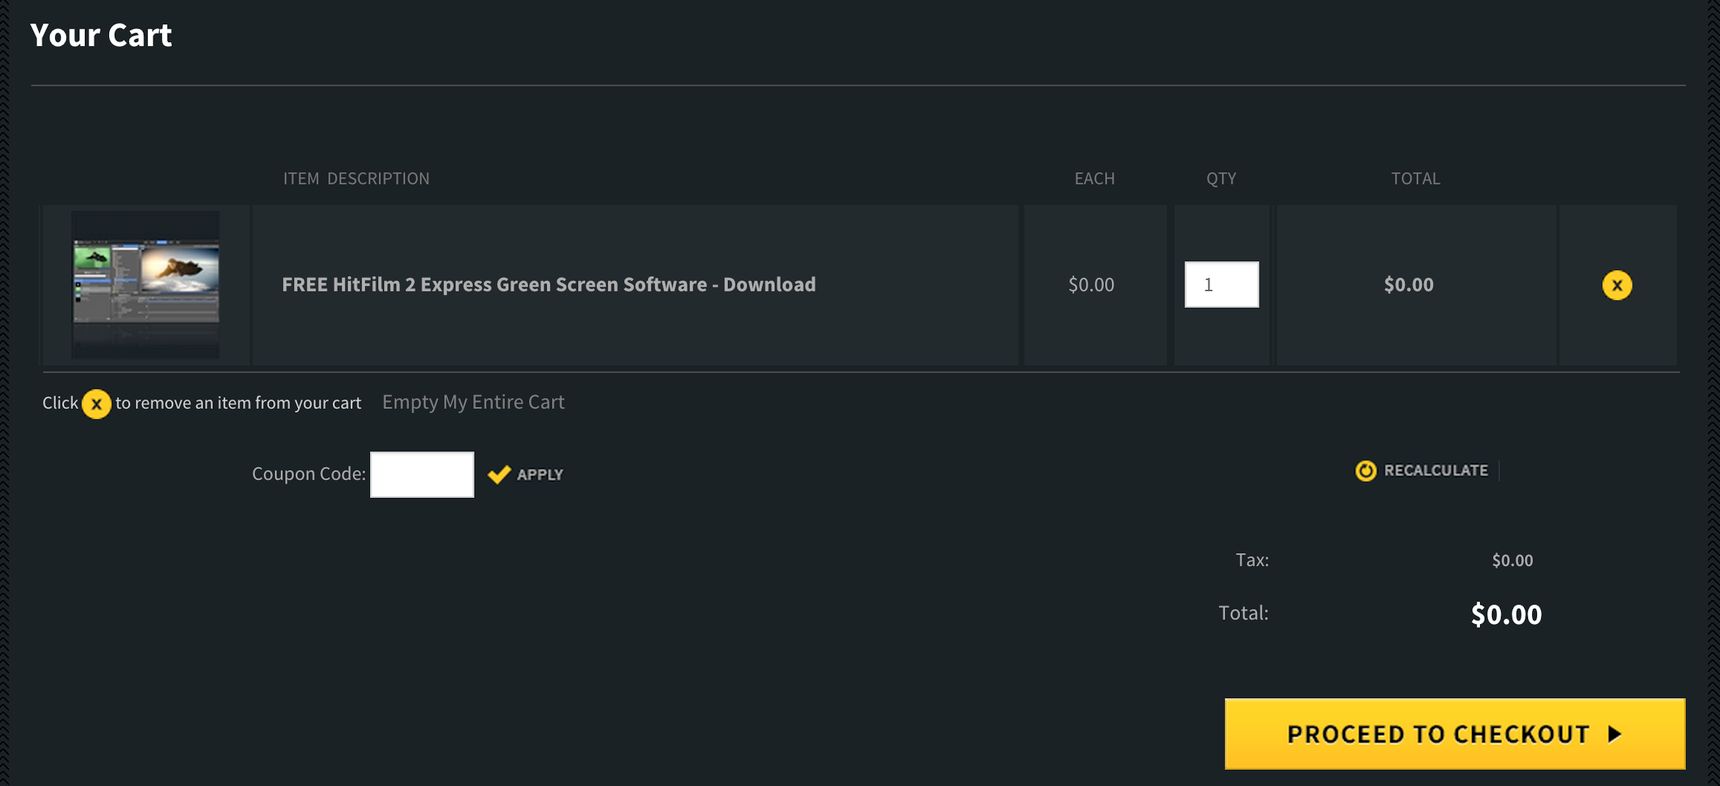Click into the Coupon Code text field
1720x786 pixels.
[x=422, y=474]
